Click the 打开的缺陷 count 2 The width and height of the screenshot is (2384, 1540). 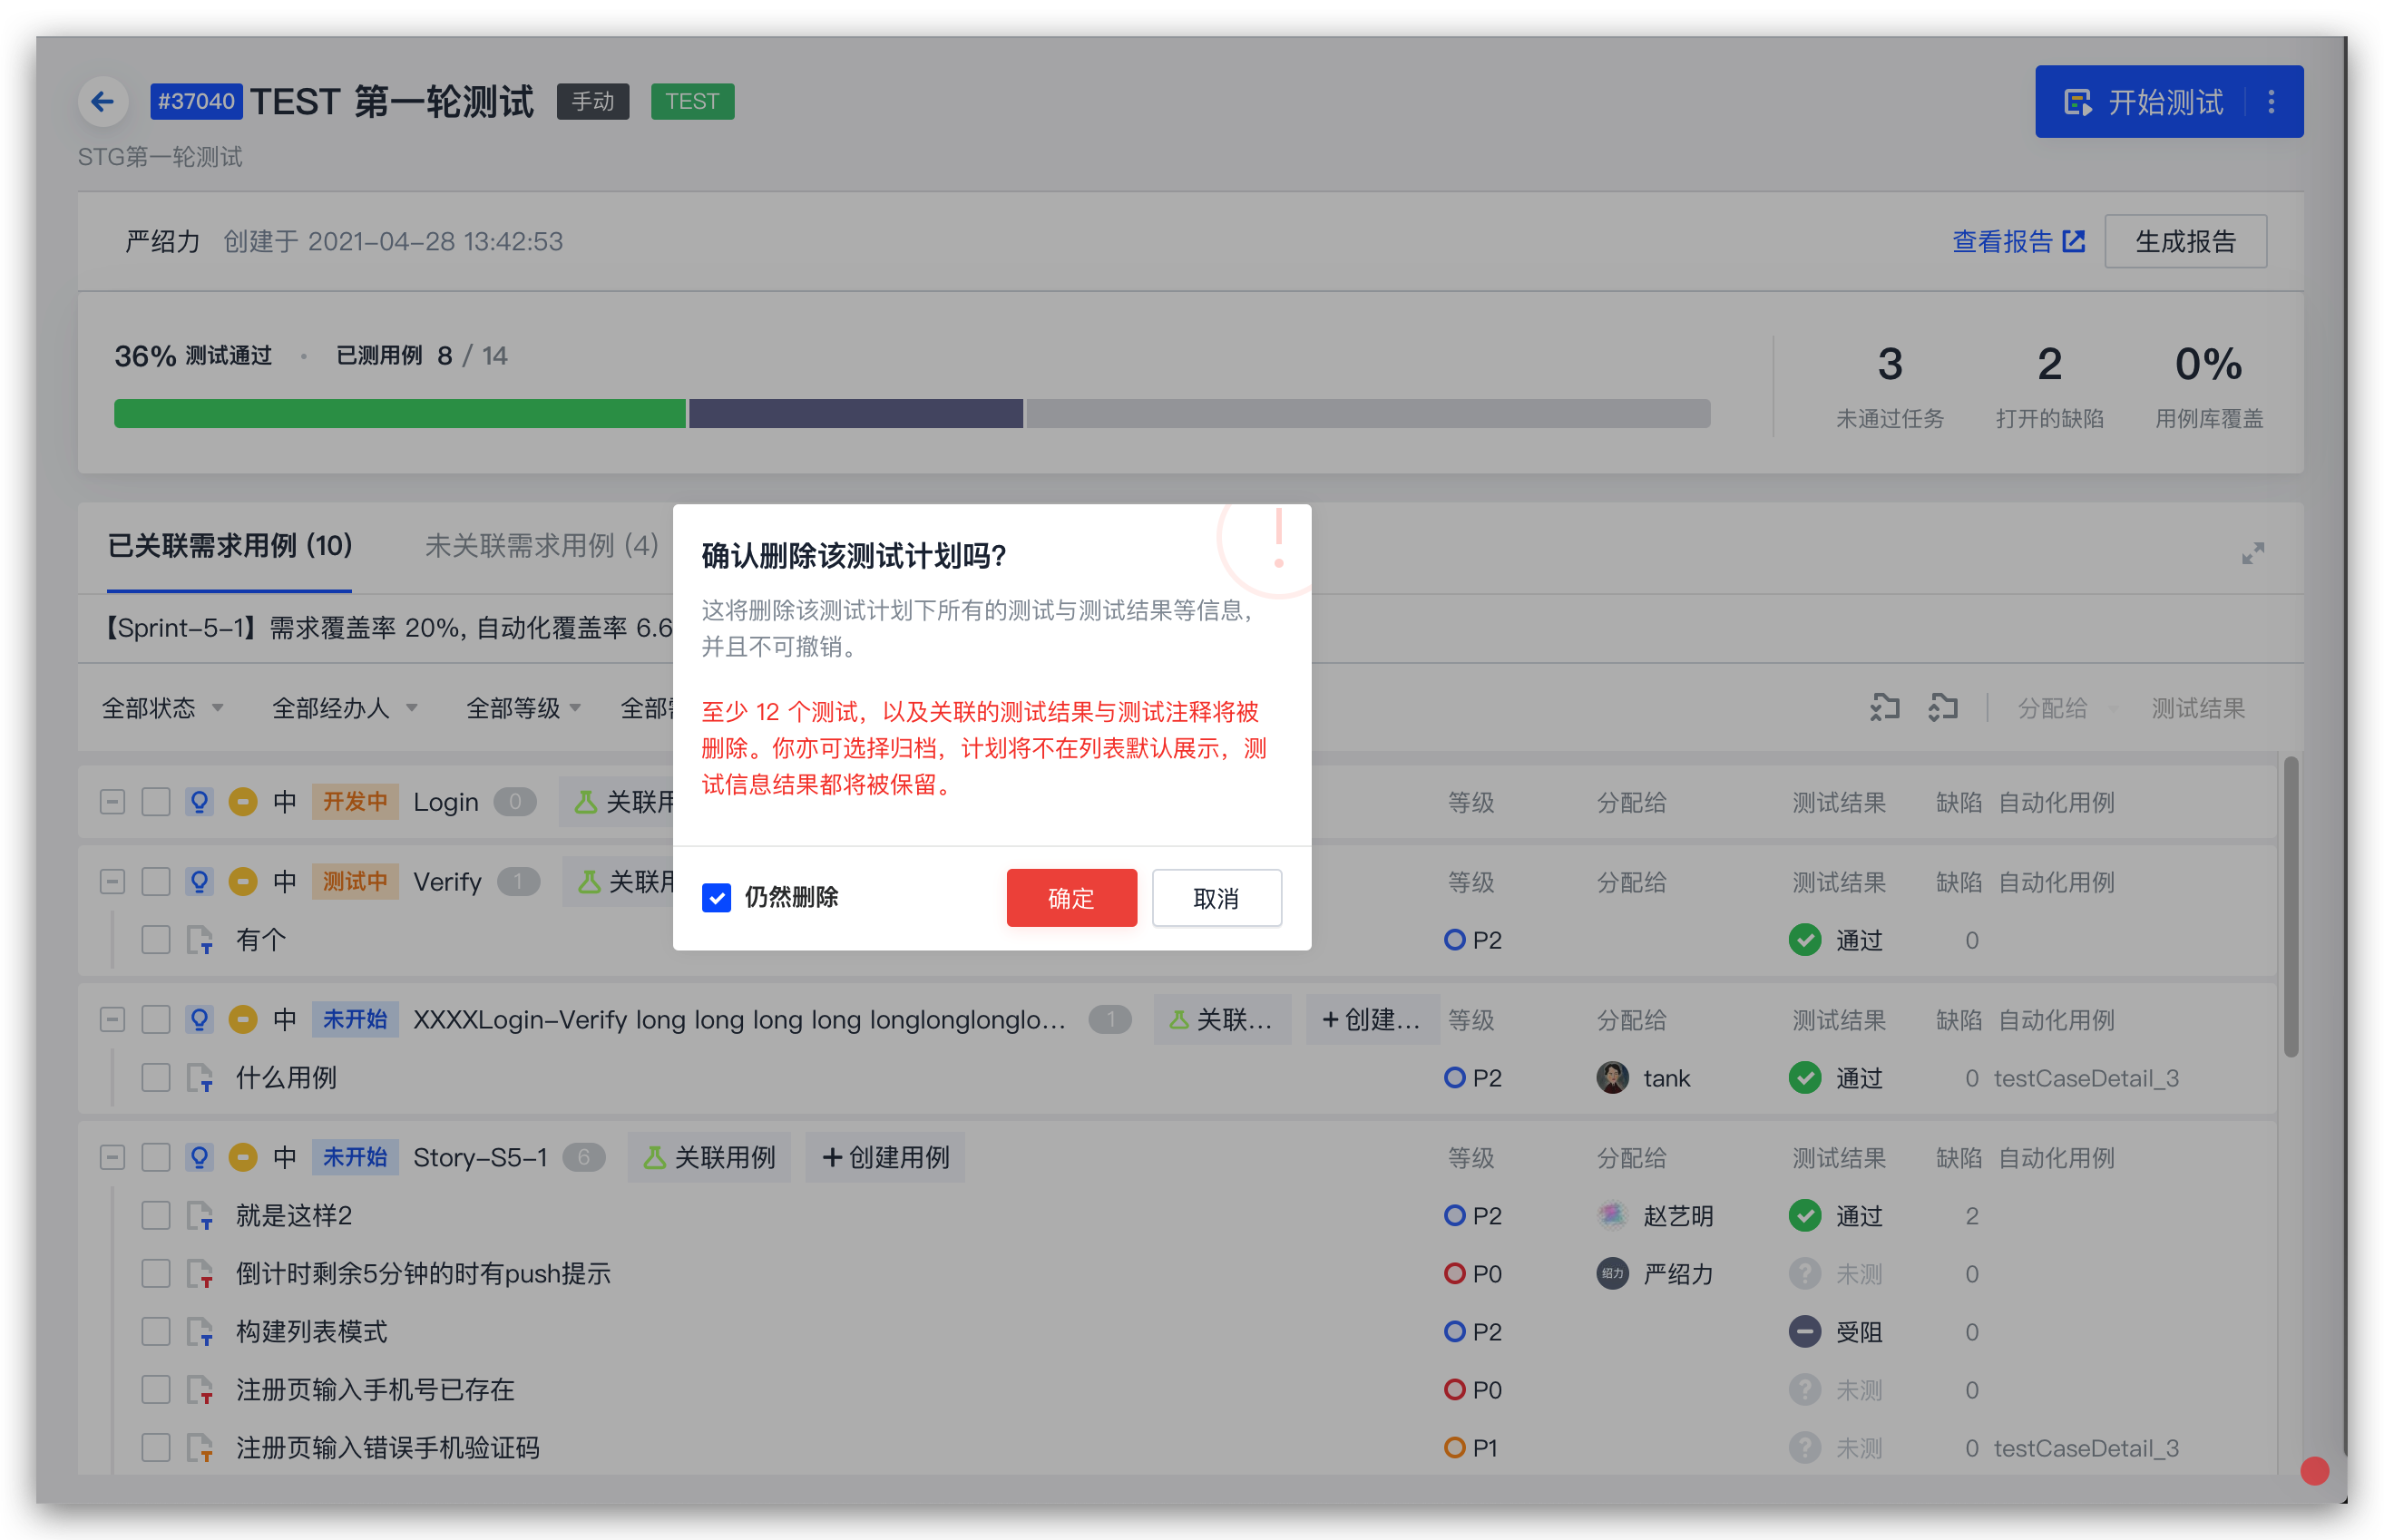2049,364
